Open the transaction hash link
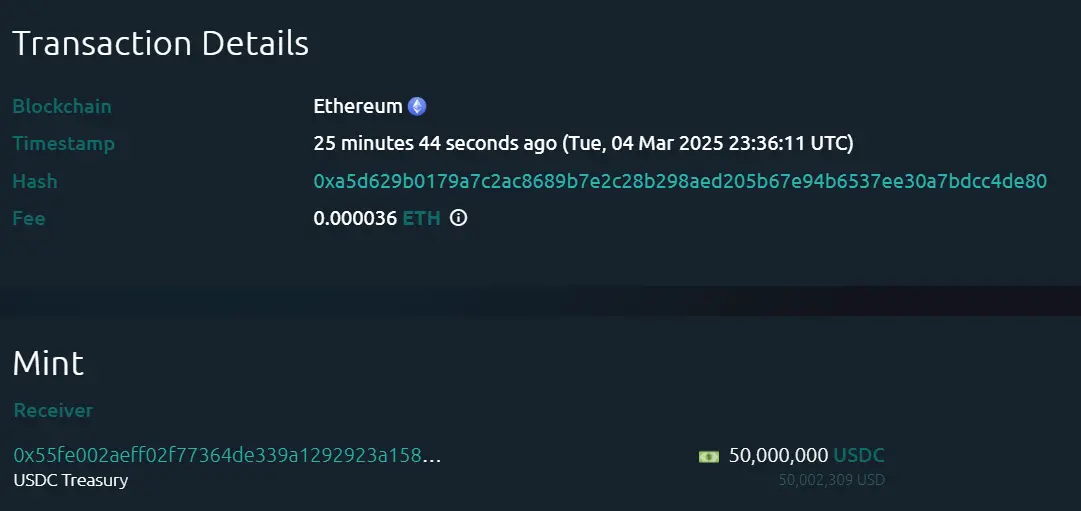The width and height of the screenshot is (1081, 511). click(x=680, y=181)
